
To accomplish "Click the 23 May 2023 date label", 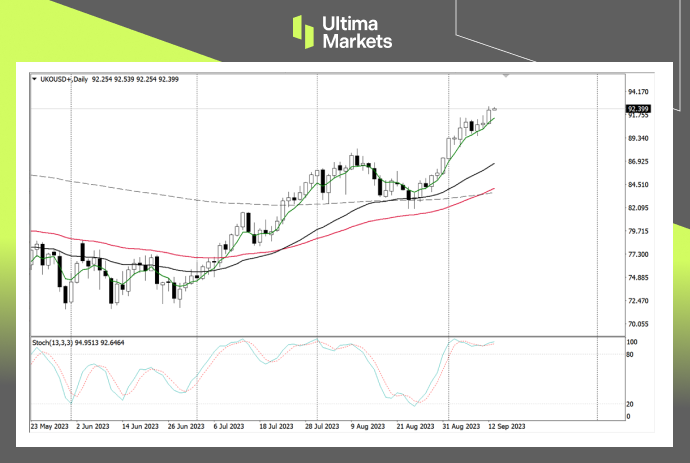I will (52, 425).
